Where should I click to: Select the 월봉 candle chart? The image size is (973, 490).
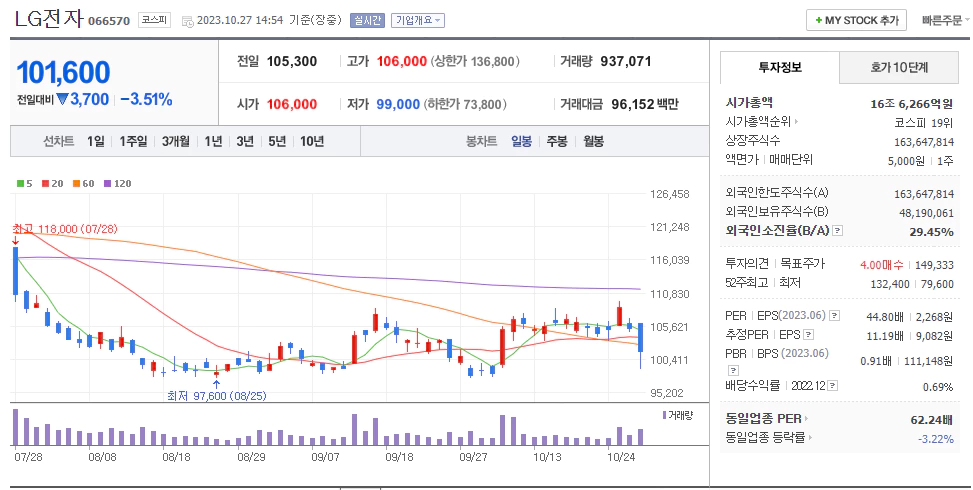point(593,141)
